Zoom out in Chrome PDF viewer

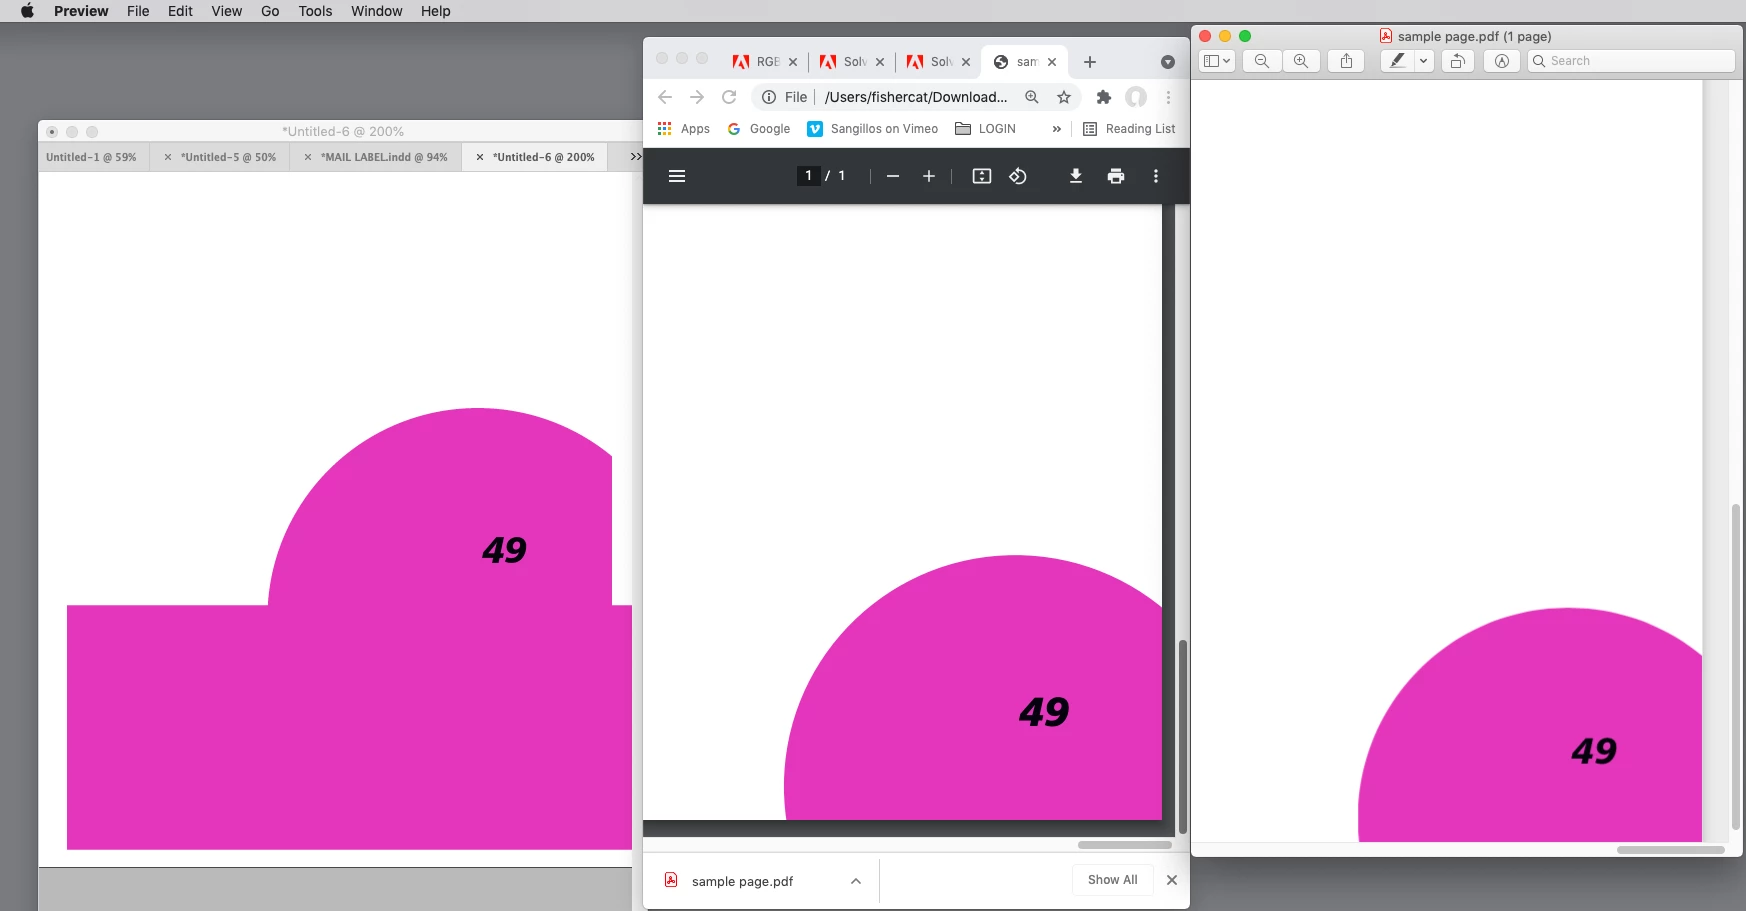click(893, 176)
